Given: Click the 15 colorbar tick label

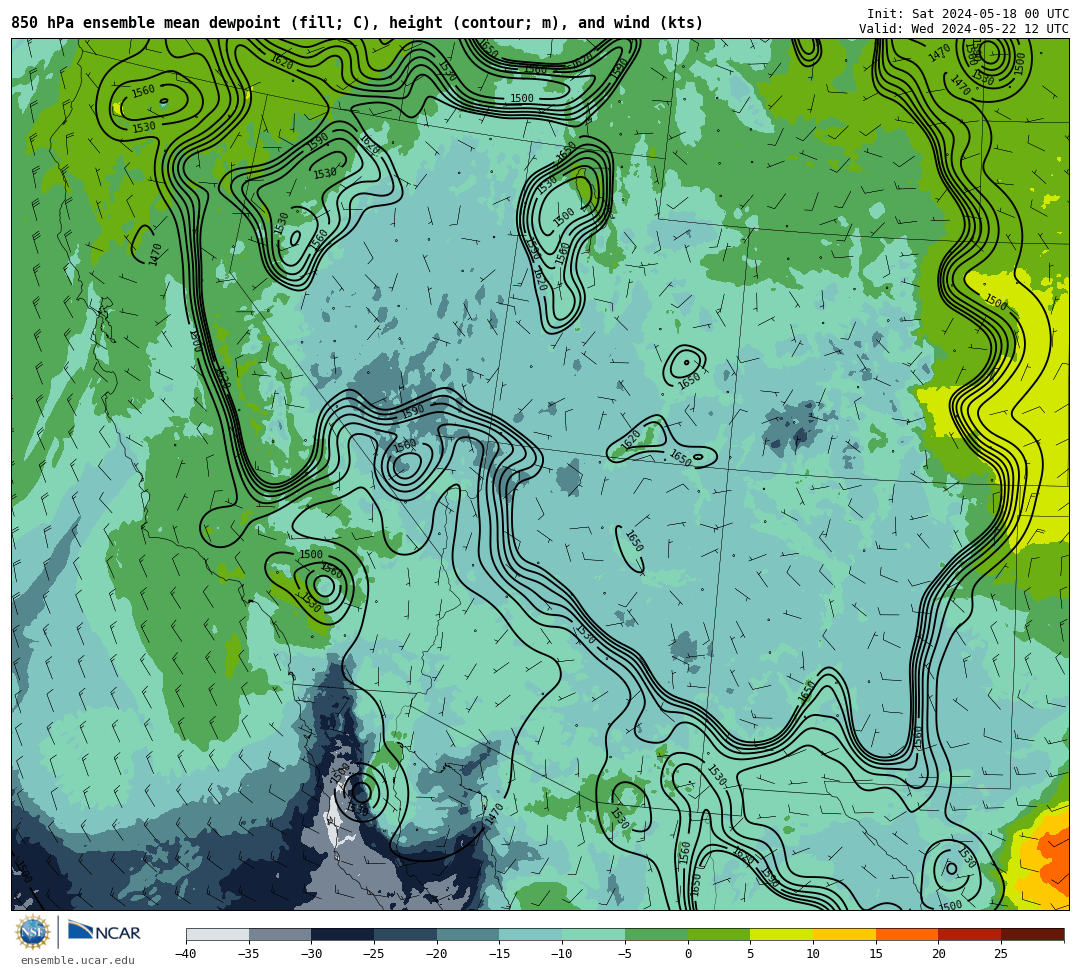Looking at the screenshot, I should tap(876, 954).
